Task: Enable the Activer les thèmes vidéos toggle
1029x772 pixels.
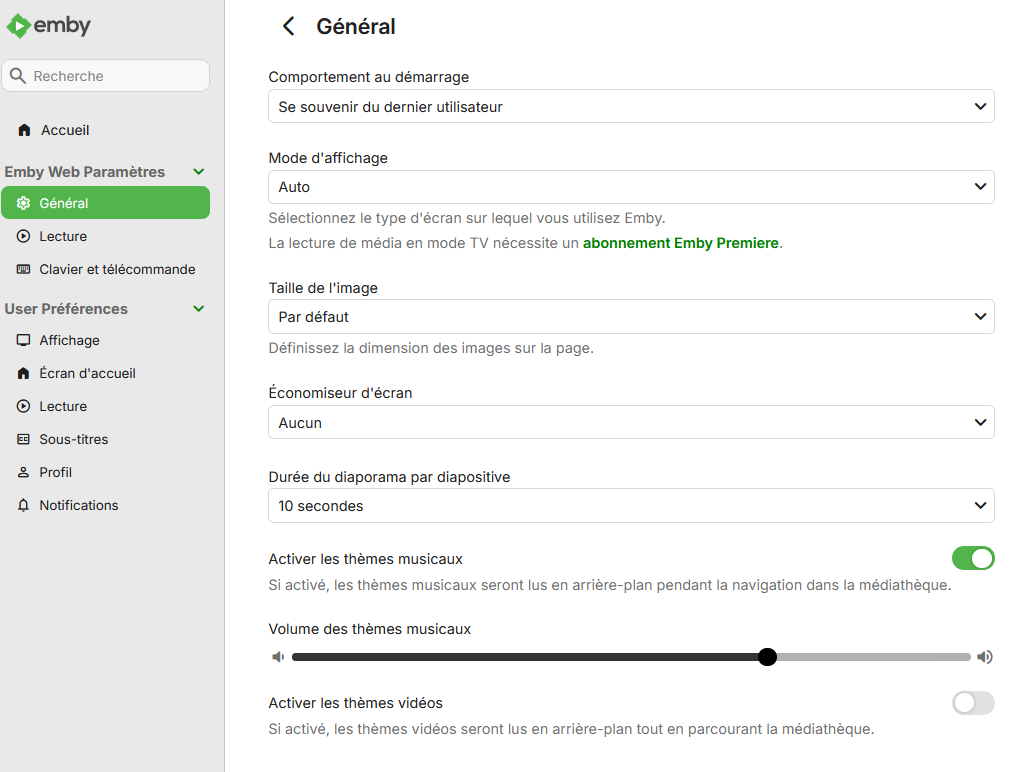Action: pos(973,703)
